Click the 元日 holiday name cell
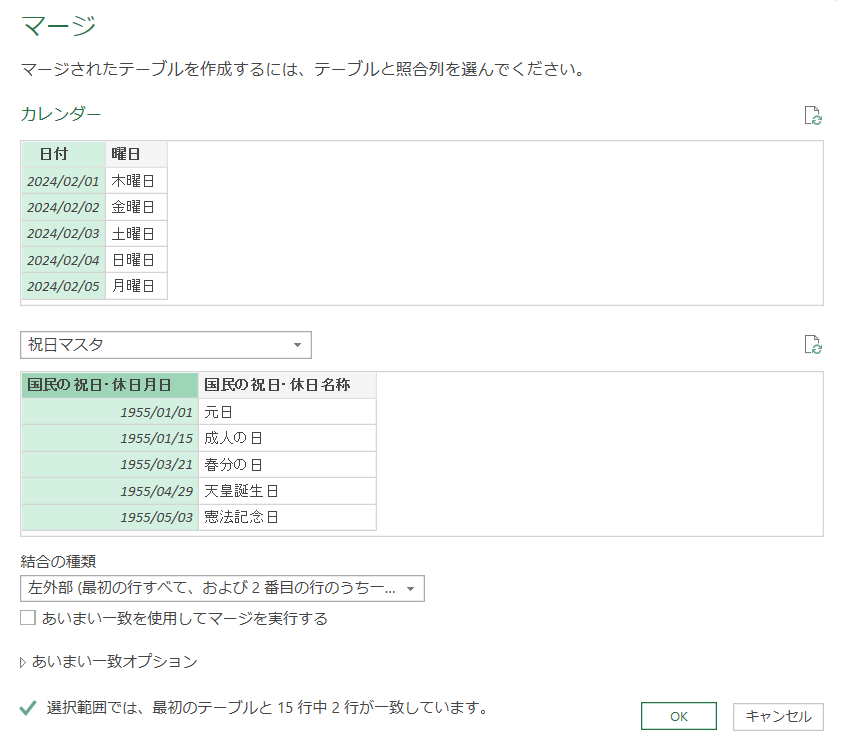 point(287,412)
